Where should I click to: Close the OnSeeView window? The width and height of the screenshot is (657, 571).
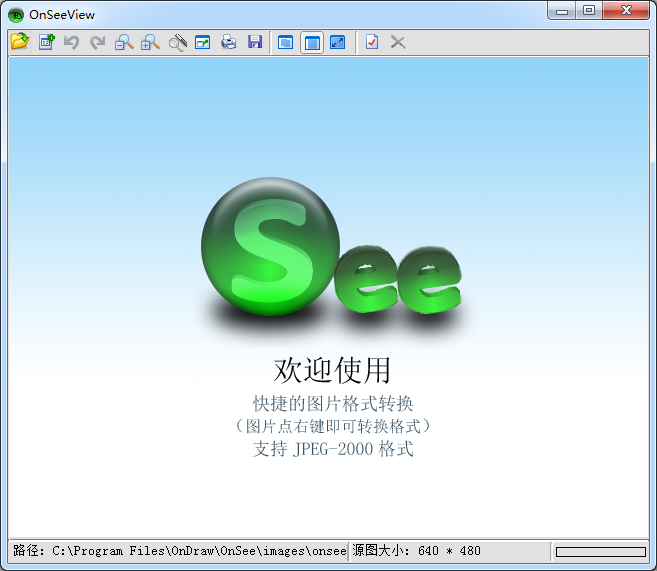(x=626, y=10)
